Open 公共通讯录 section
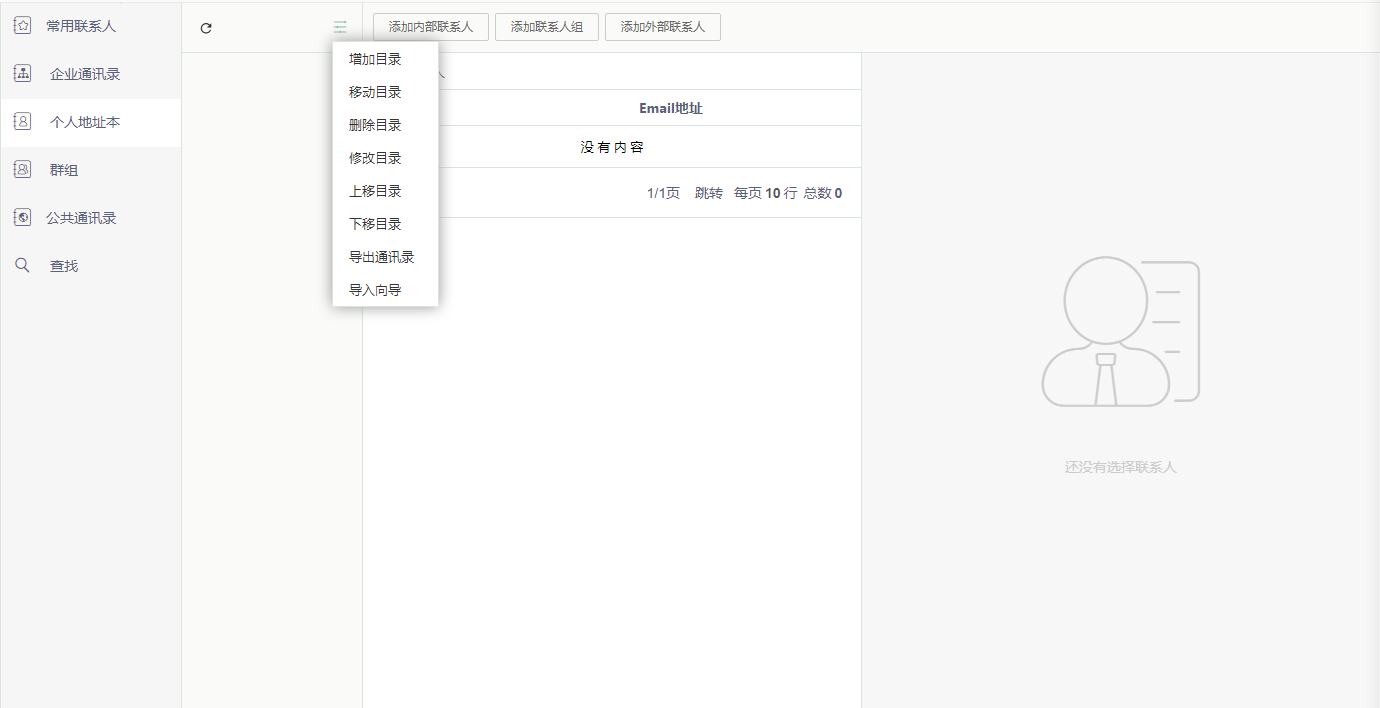Viewport: 1380px width, 708px height. [90, 218]
